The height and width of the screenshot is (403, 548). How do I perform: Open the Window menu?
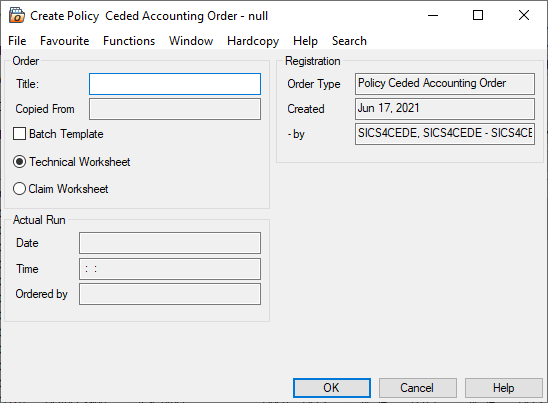pos(191,41)
